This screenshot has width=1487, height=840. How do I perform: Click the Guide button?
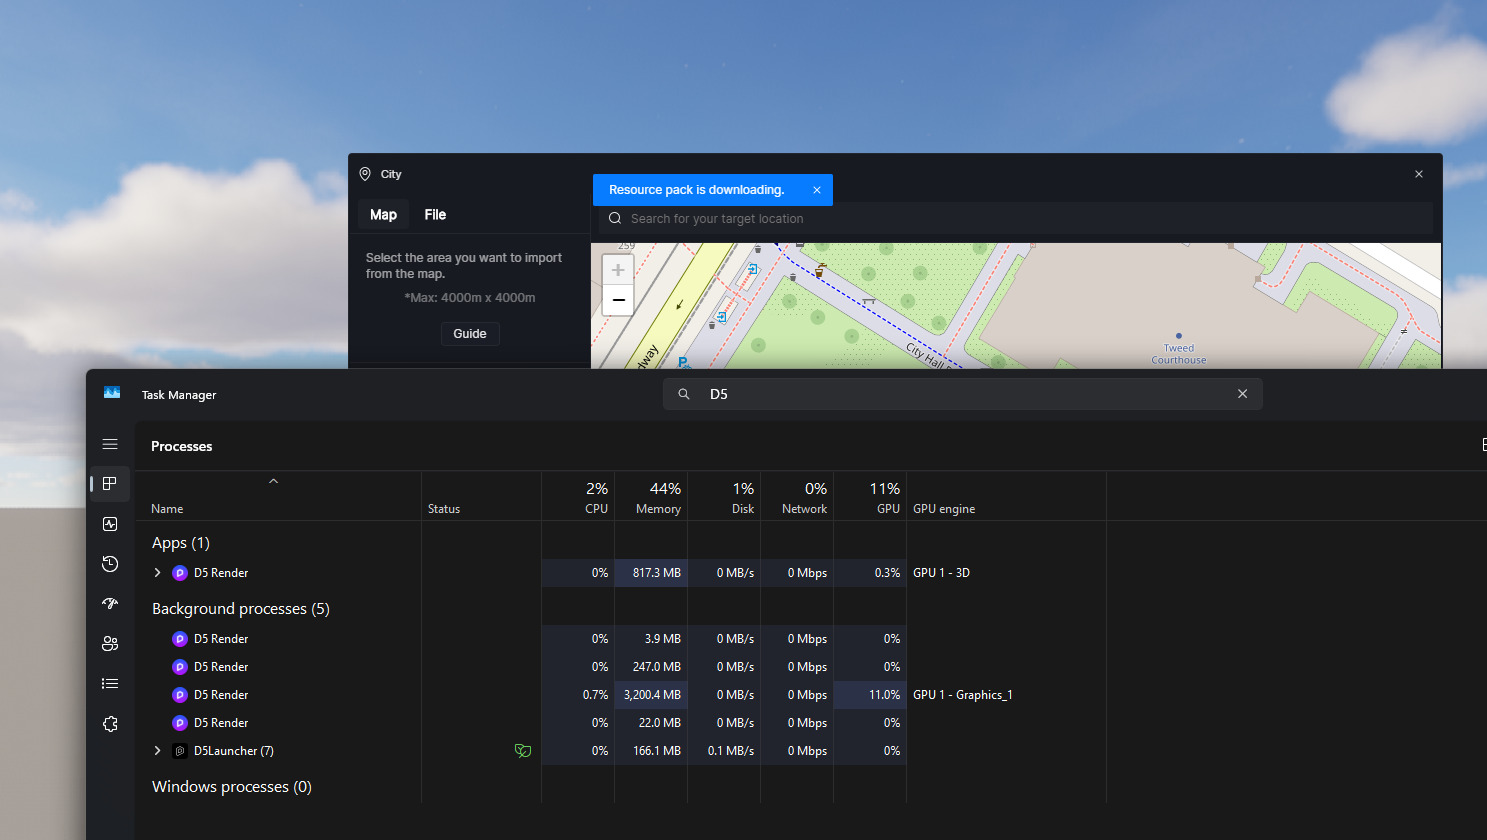point(470,334)
